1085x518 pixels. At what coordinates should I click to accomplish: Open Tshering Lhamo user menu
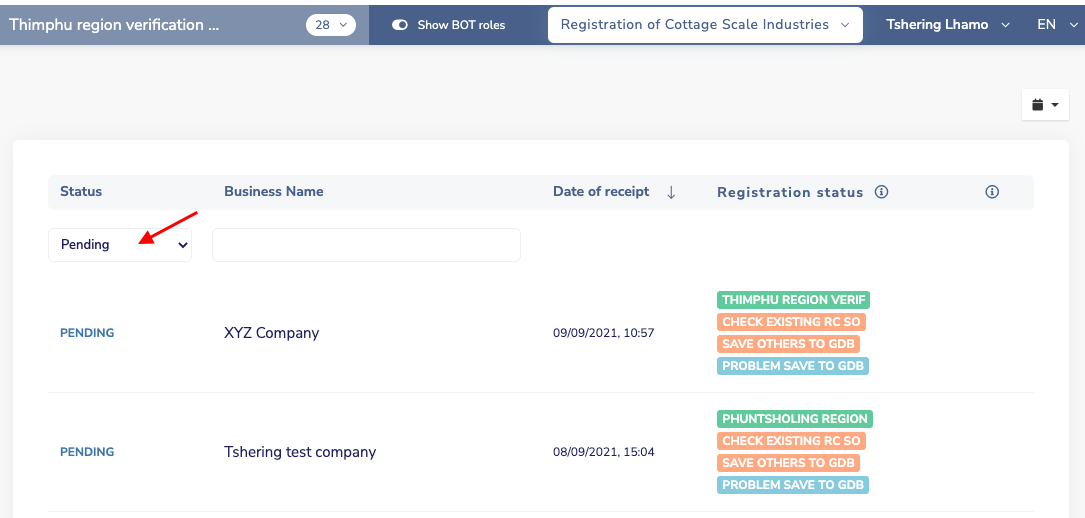[x=947, y=25]
